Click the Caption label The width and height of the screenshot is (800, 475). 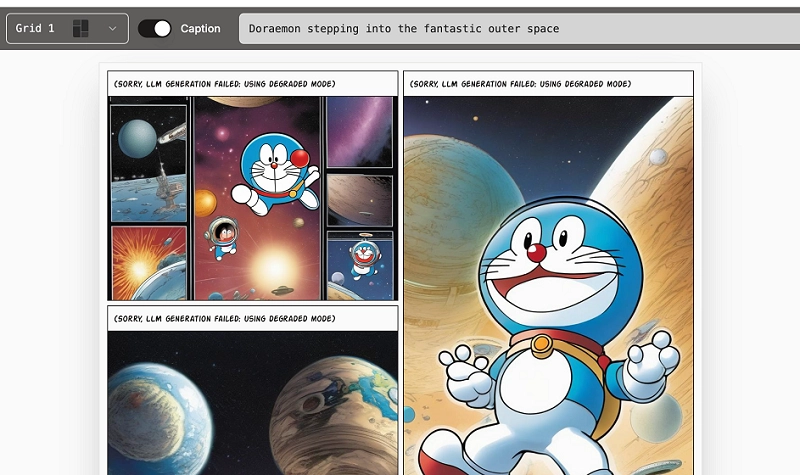coord(201,29)
